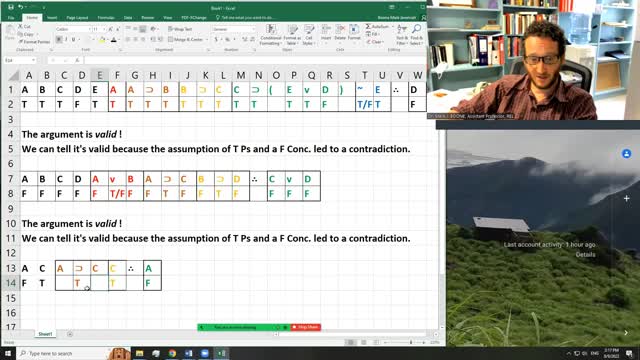Cut the selected cells
The height and width of the screenshot is (360, 640).
(x=24, y=27)
